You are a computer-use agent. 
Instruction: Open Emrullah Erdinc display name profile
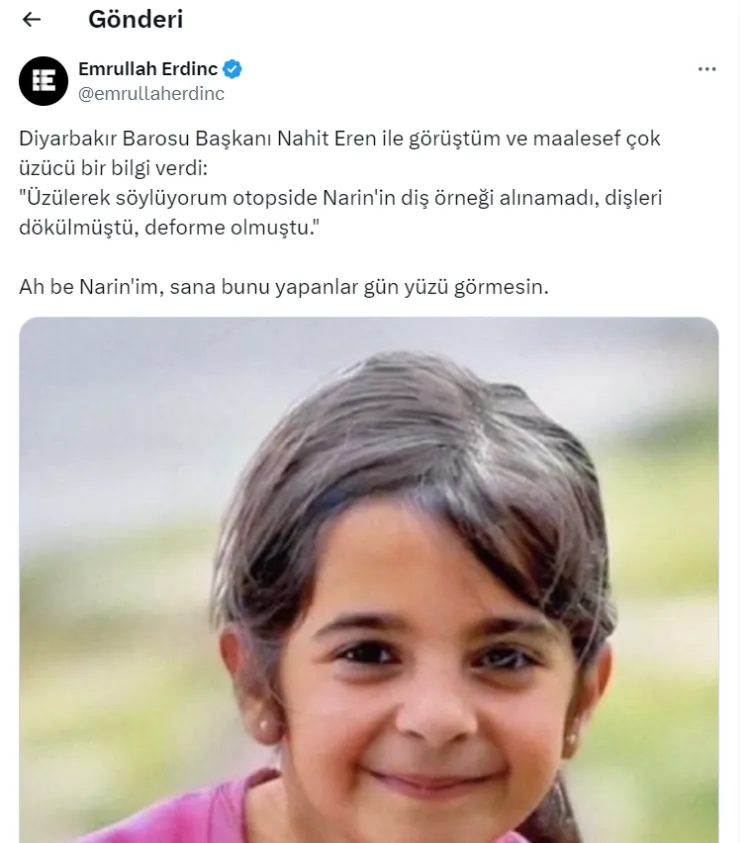pos(148,69)
